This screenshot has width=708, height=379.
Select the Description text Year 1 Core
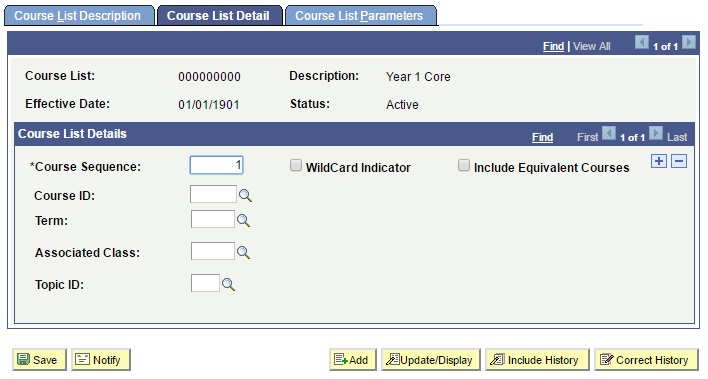tap(418, 77)
